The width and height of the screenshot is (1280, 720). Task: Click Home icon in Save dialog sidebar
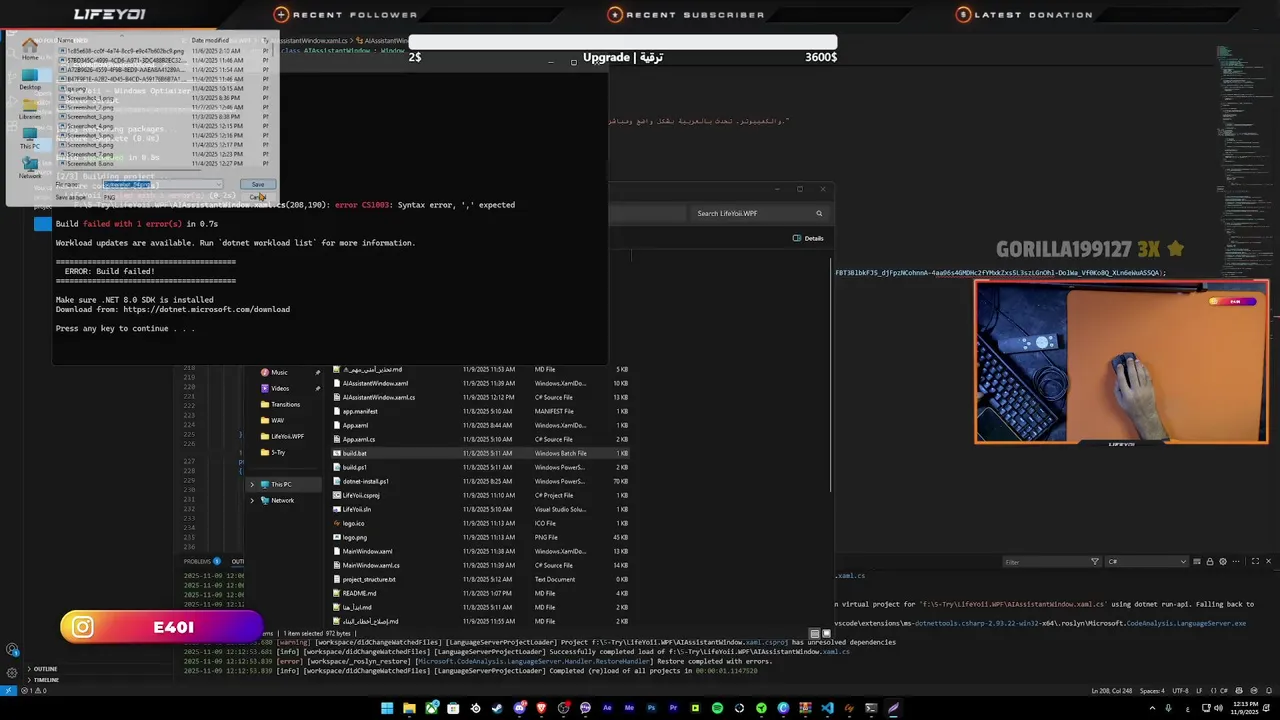pos(30,47)
